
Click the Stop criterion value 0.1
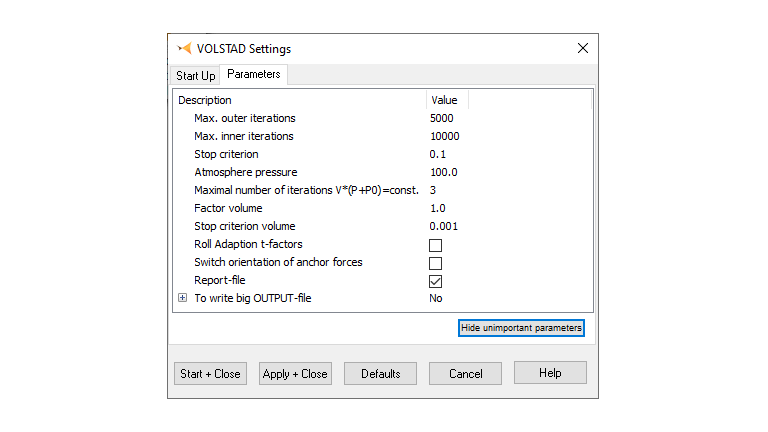[x=438, y=154]
